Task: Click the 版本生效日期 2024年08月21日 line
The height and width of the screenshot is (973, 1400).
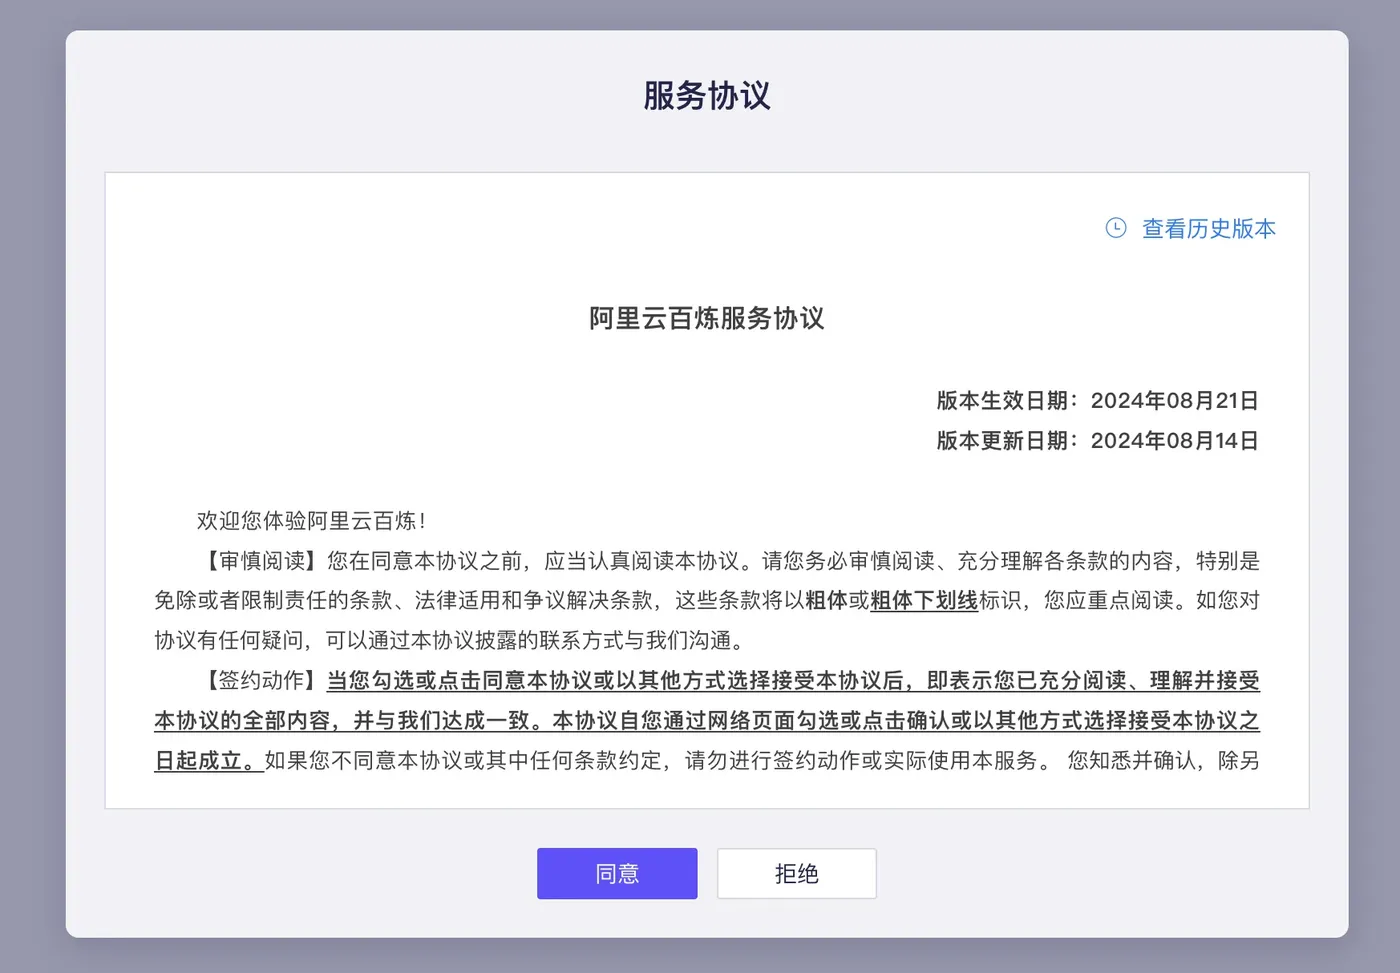Action: click(1098, 401)
